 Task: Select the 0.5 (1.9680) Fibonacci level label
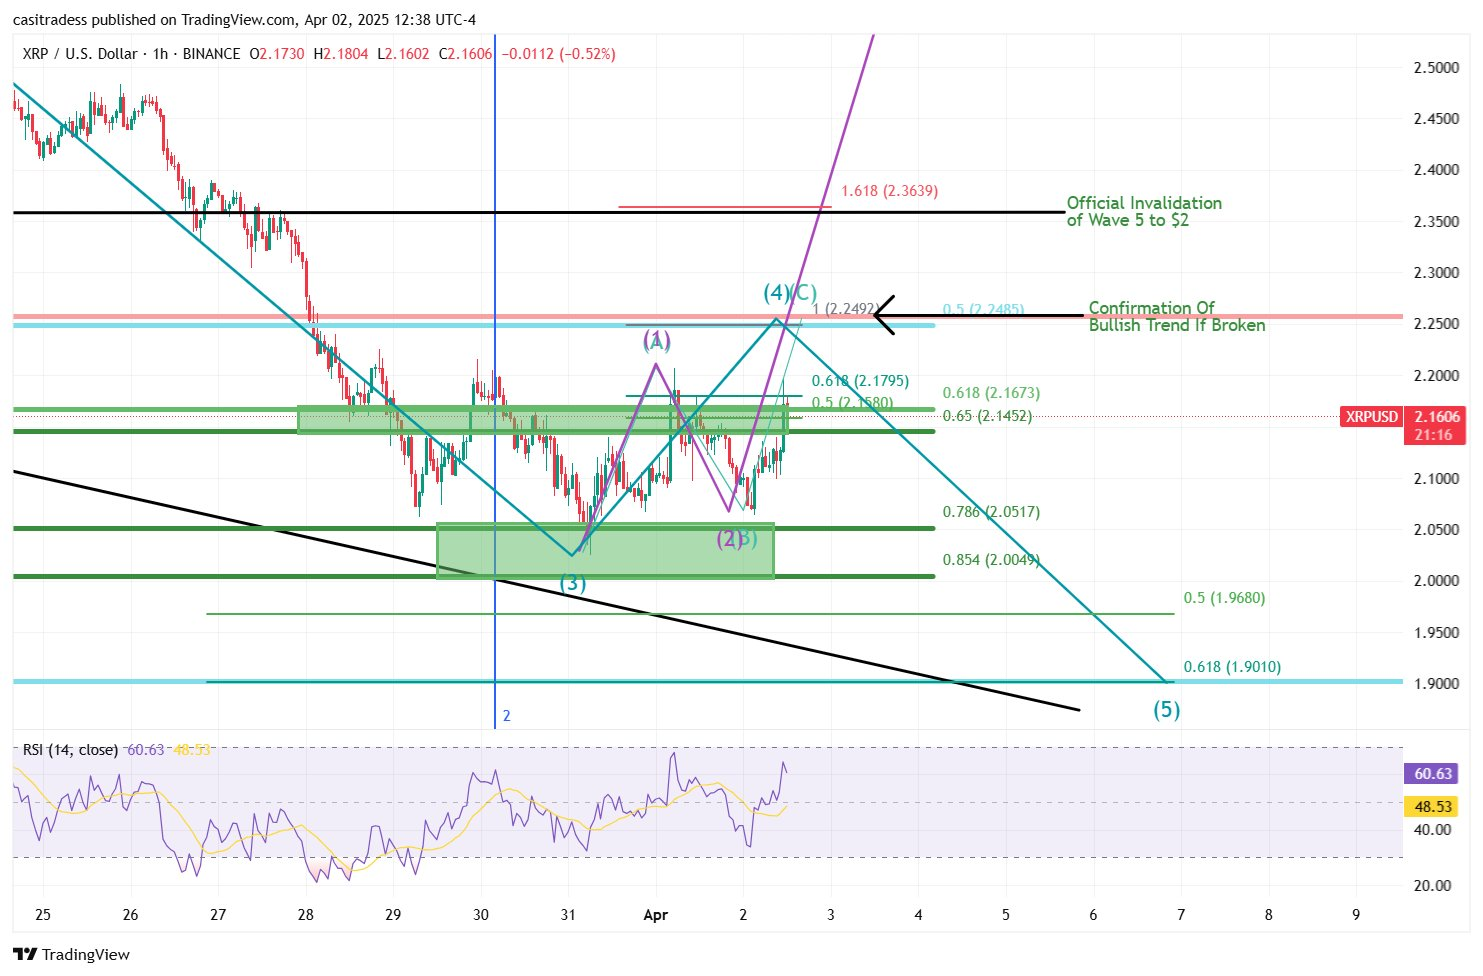[1223, 598]
